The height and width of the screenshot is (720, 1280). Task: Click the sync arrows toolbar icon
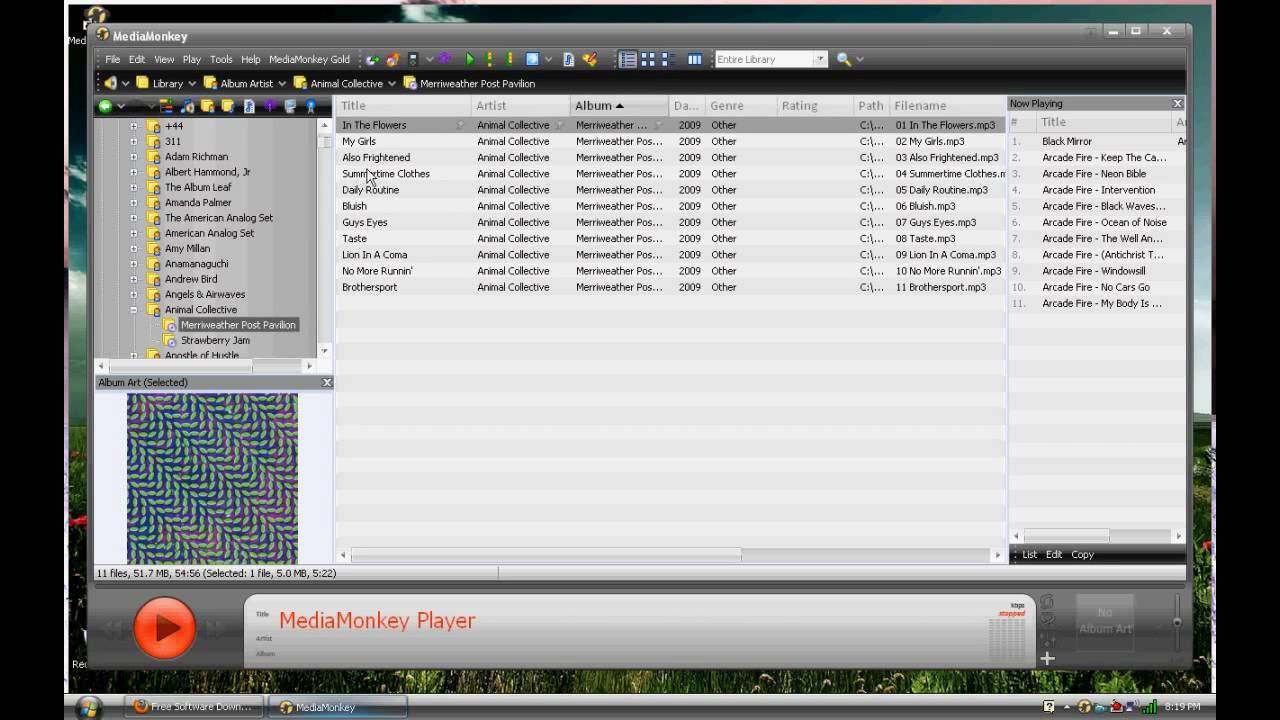[372, 60]
